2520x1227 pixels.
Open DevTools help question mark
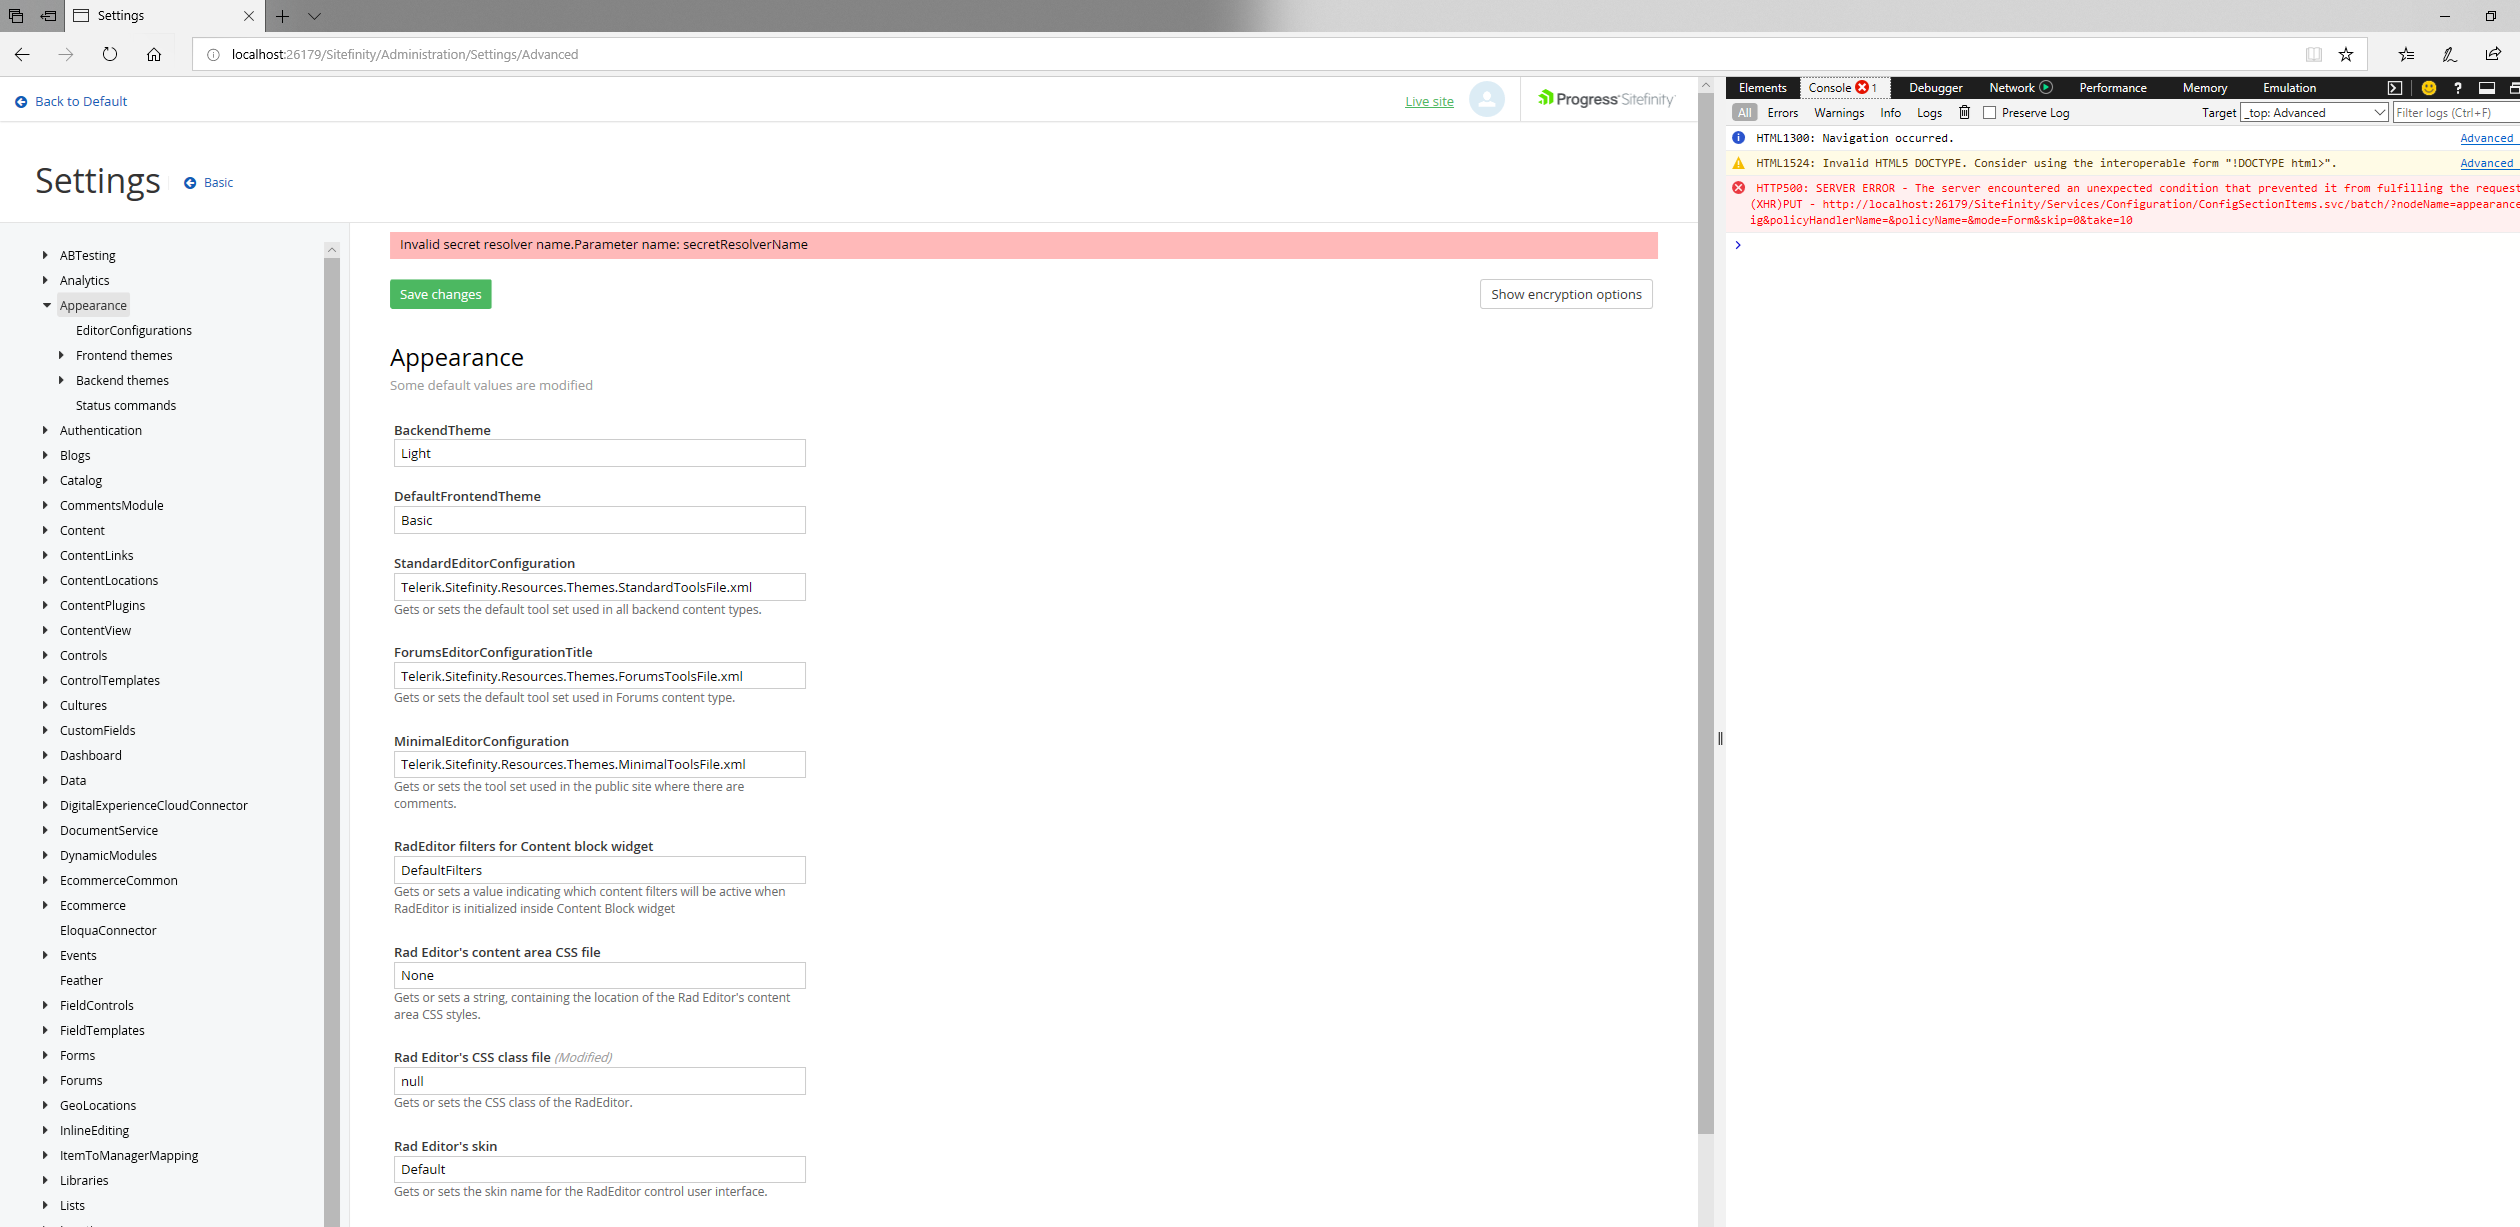[x=2458, y=88]
